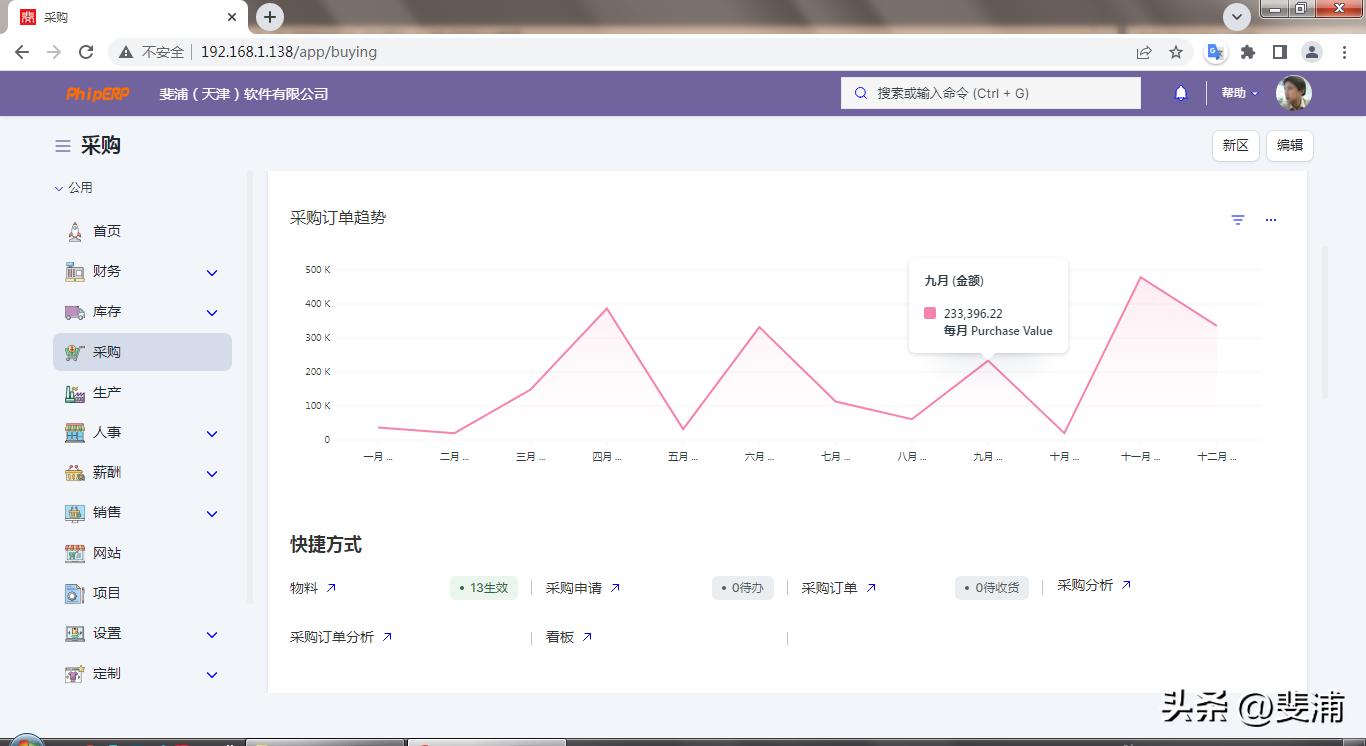Click the search command input field
Viewport: 1366px width, 746px height.
click(990, 92)
